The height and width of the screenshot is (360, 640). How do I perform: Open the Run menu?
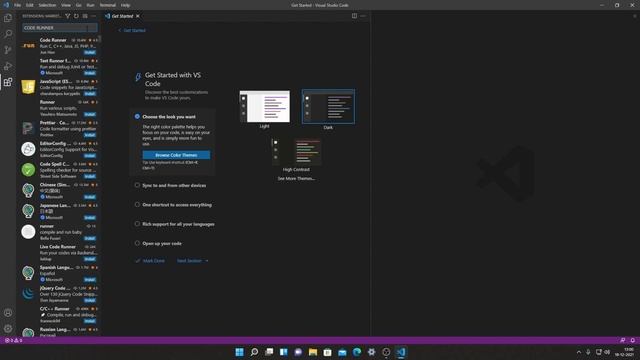[x=90, y=5]
